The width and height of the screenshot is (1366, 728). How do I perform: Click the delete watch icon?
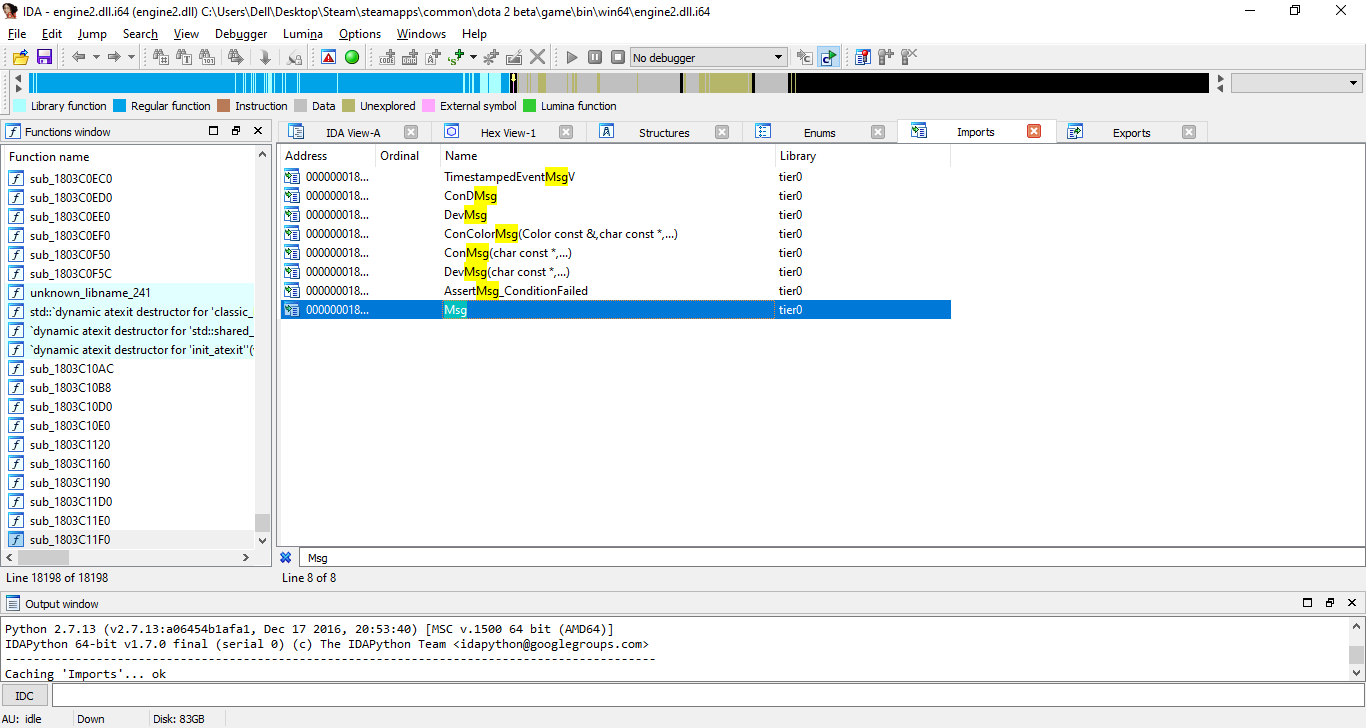pyautogui.click(x=909, y=57)
